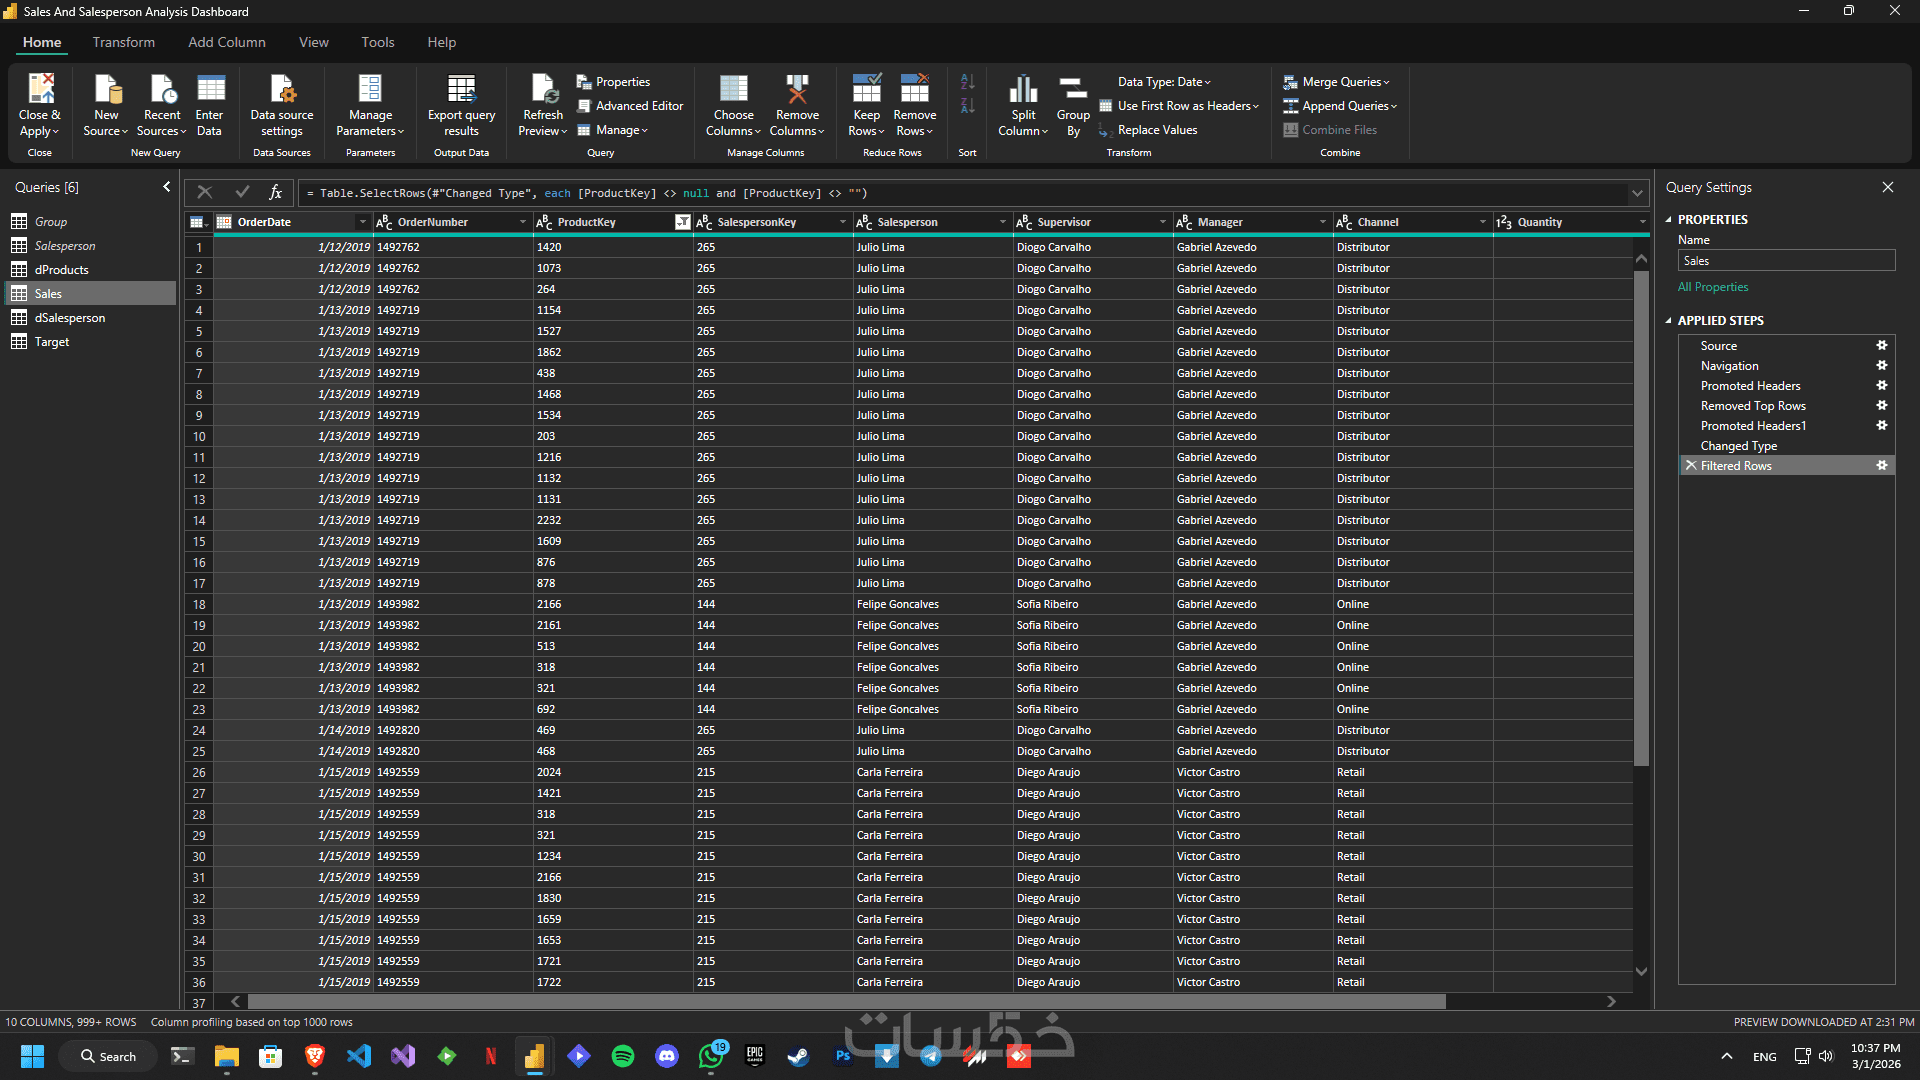Viewport: 1920px width, 1080px height.
Task: Select the dSalesperson query
Action: (x=70, y=318)
